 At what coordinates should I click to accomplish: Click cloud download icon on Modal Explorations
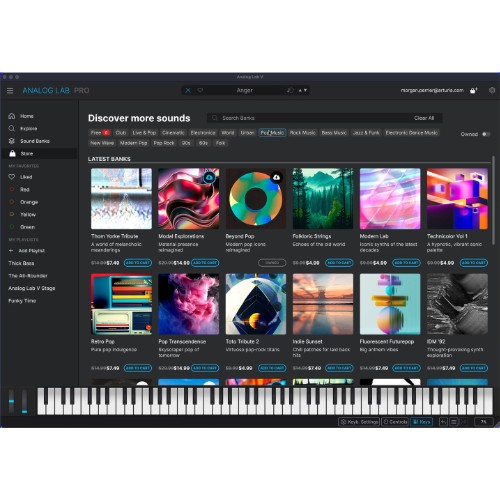pos(209,178)
